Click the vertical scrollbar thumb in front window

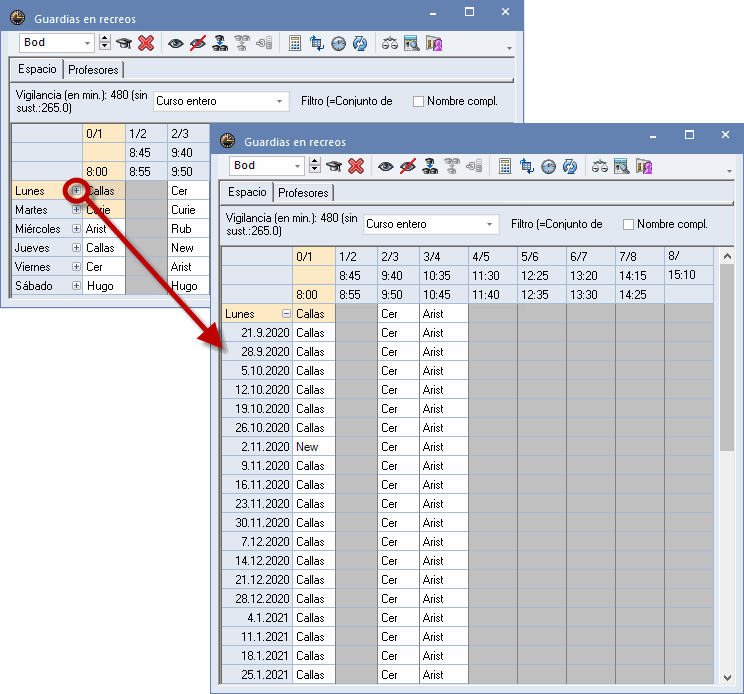tap(727, 358)
